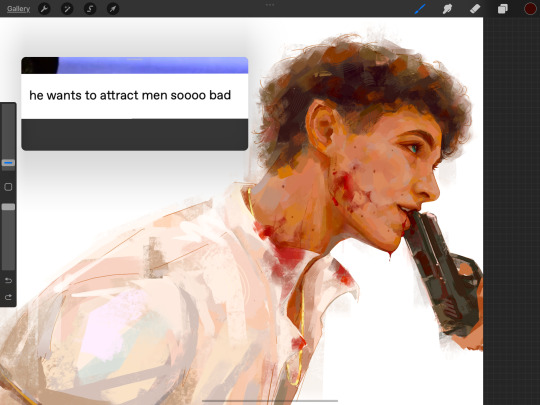Select the Eraser tool
The image size is (540, 405).
point(475,9)
